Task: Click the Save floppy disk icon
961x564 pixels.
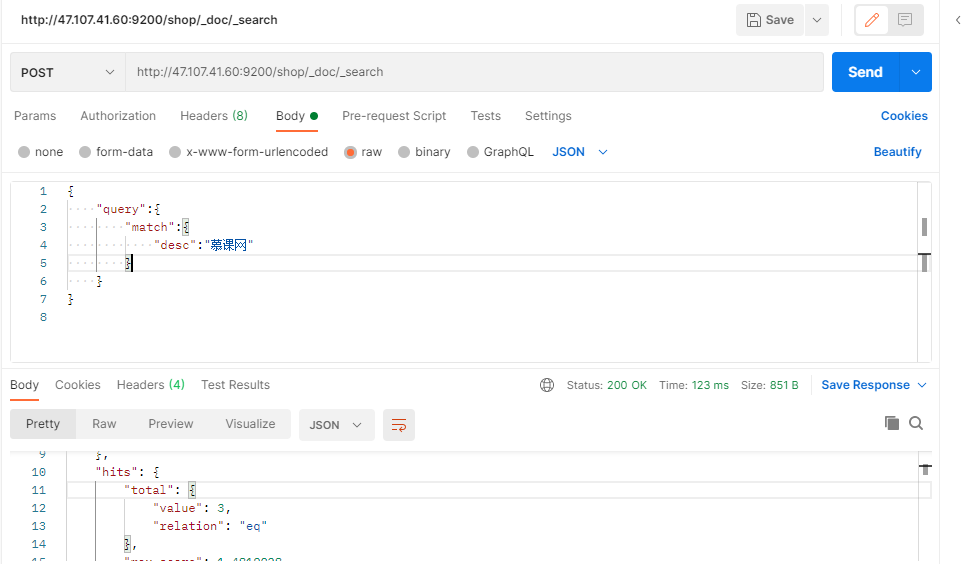Action: (753, 20)
